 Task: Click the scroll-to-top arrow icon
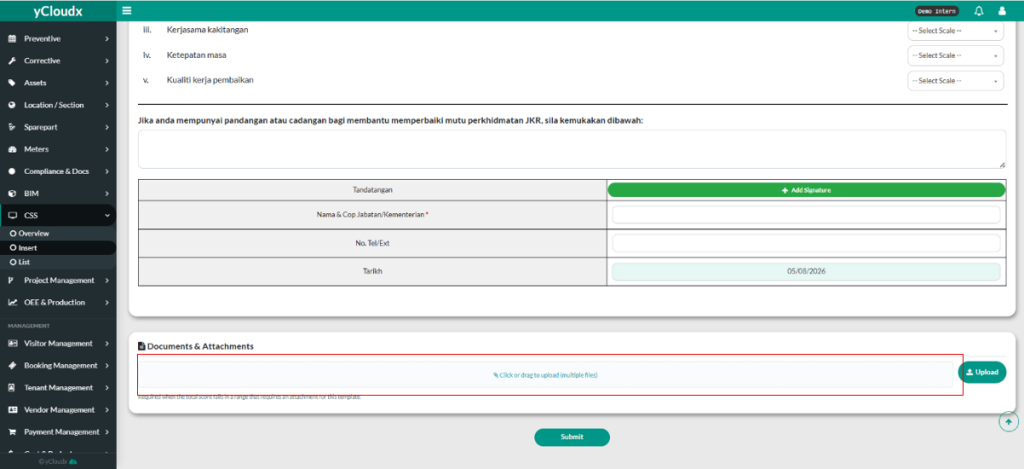click(1008, 421)
